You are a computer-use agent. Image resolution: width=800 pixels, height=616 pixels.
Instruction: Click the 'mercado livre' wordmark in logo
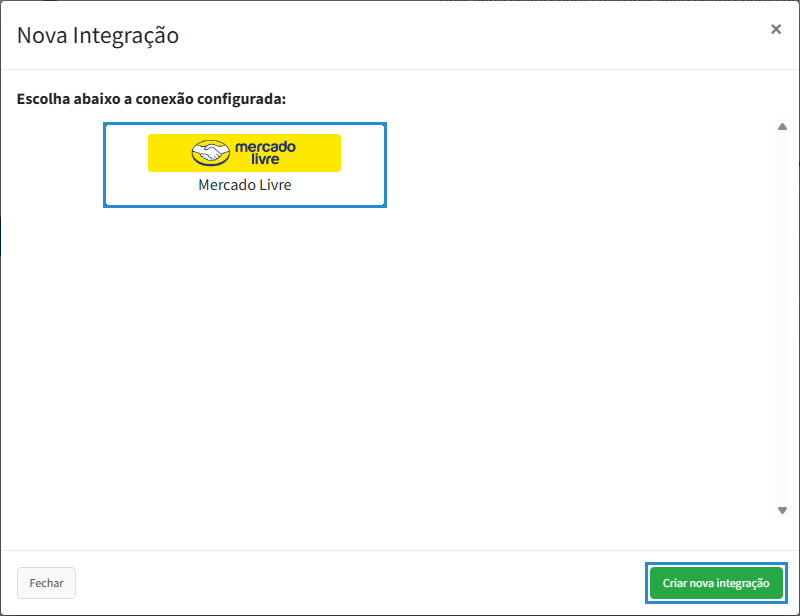(265, 153)
